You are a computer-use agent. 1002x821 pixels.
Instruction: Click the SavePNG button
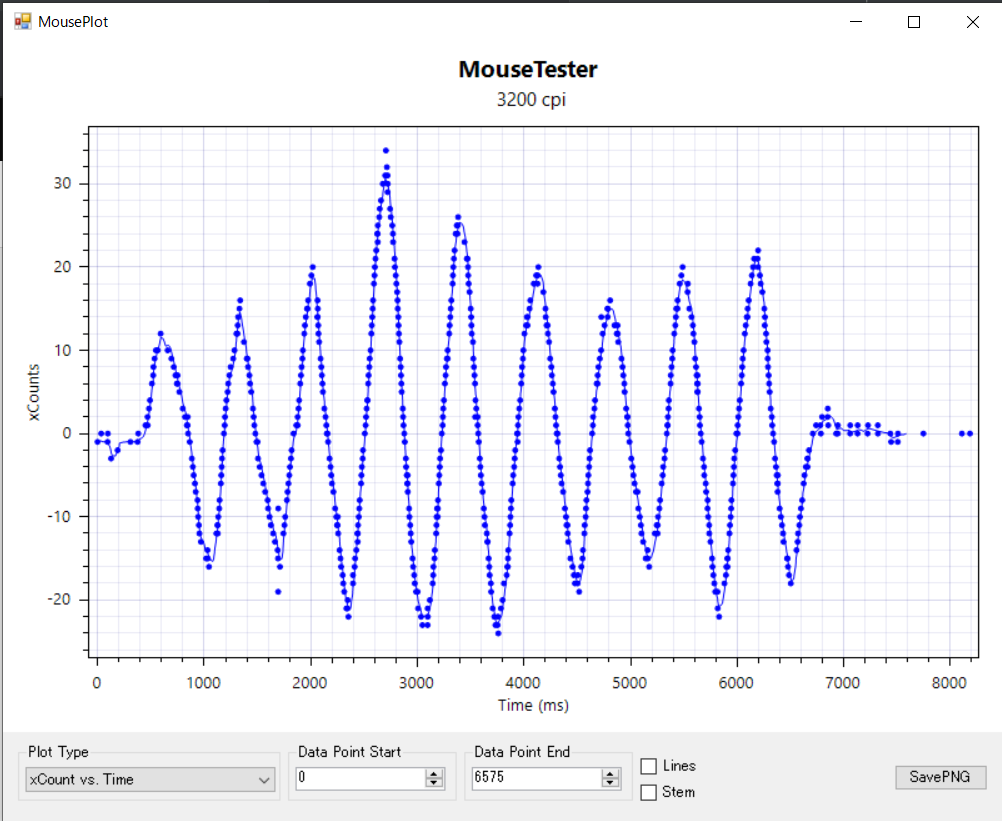(x=940, y=777)
